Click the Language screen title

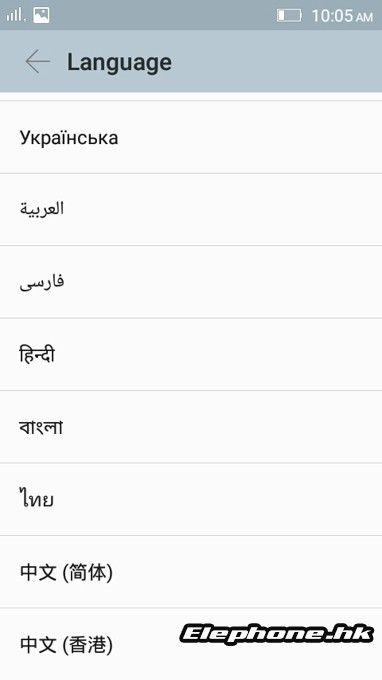pyautogui.click(x=119, y=62)
